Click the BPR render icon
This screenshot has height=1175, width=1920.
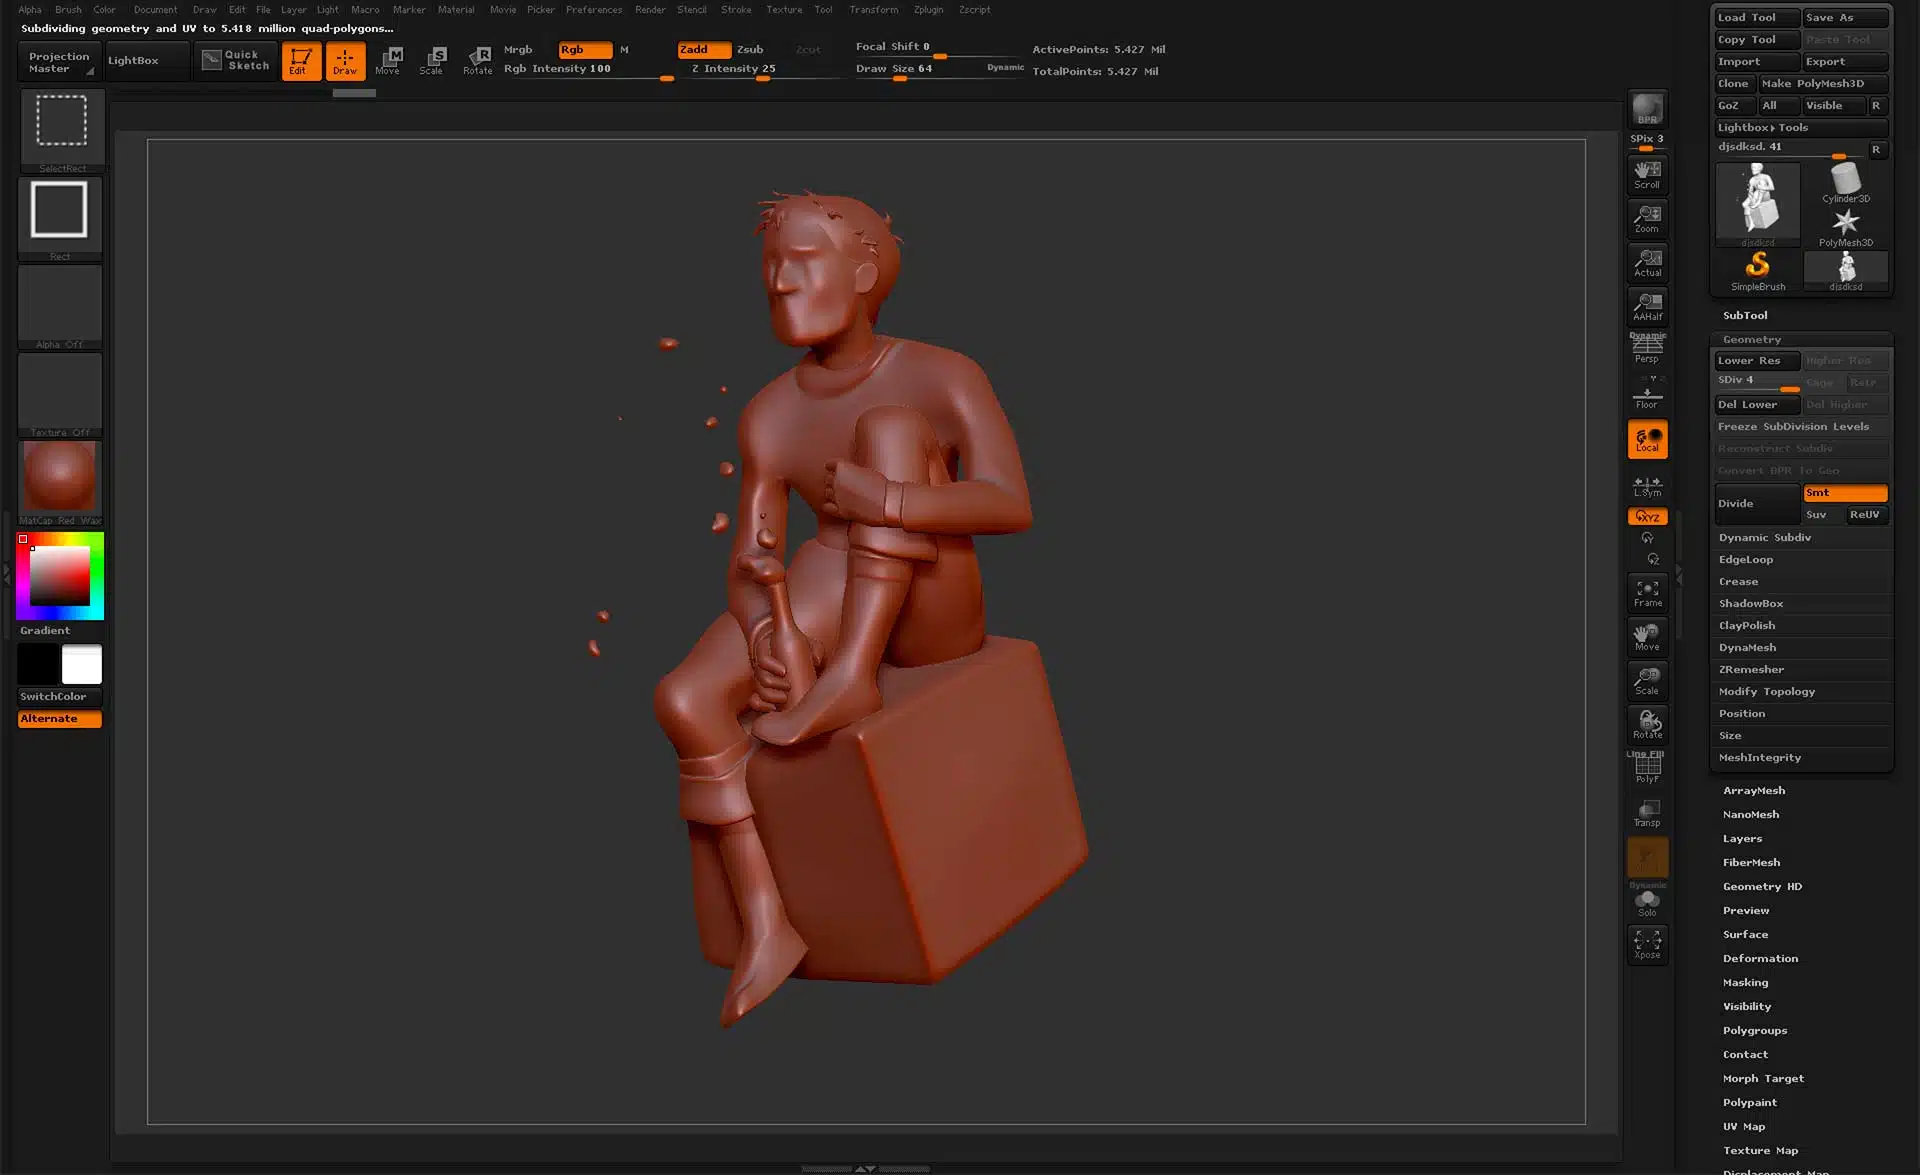pos(1647,109)
